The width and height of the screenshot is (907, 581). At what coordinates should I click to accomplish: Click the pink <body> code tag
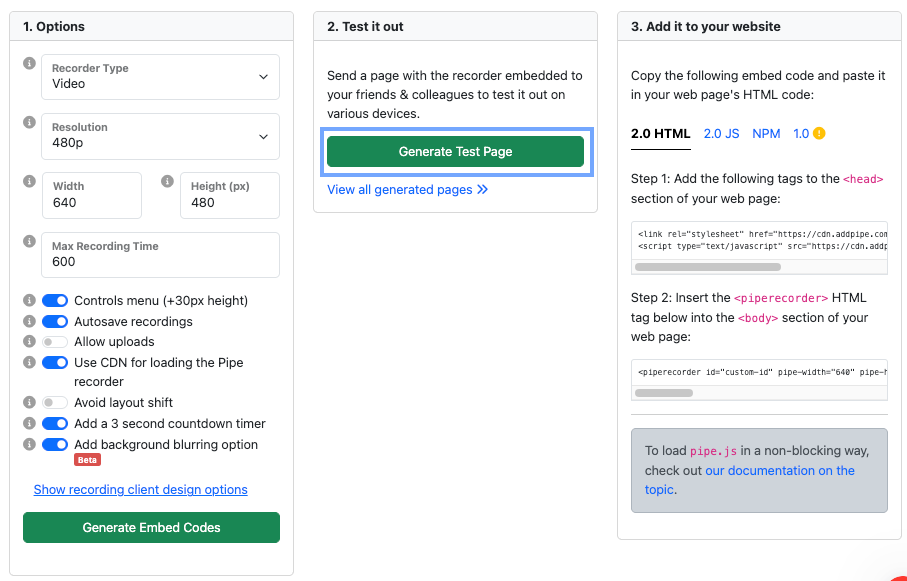tap(758, 318)
